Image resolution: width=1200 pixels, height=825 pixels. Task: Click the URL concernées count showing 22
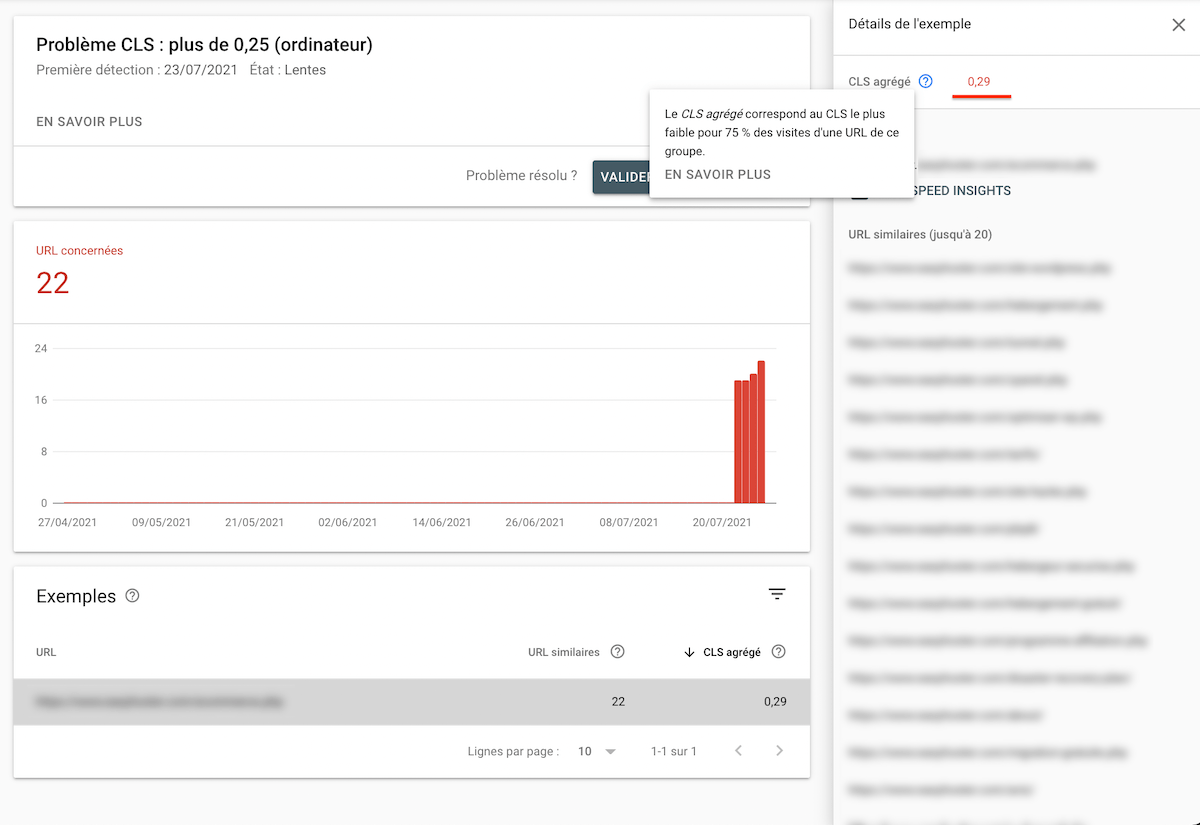[x=51, y=283]
